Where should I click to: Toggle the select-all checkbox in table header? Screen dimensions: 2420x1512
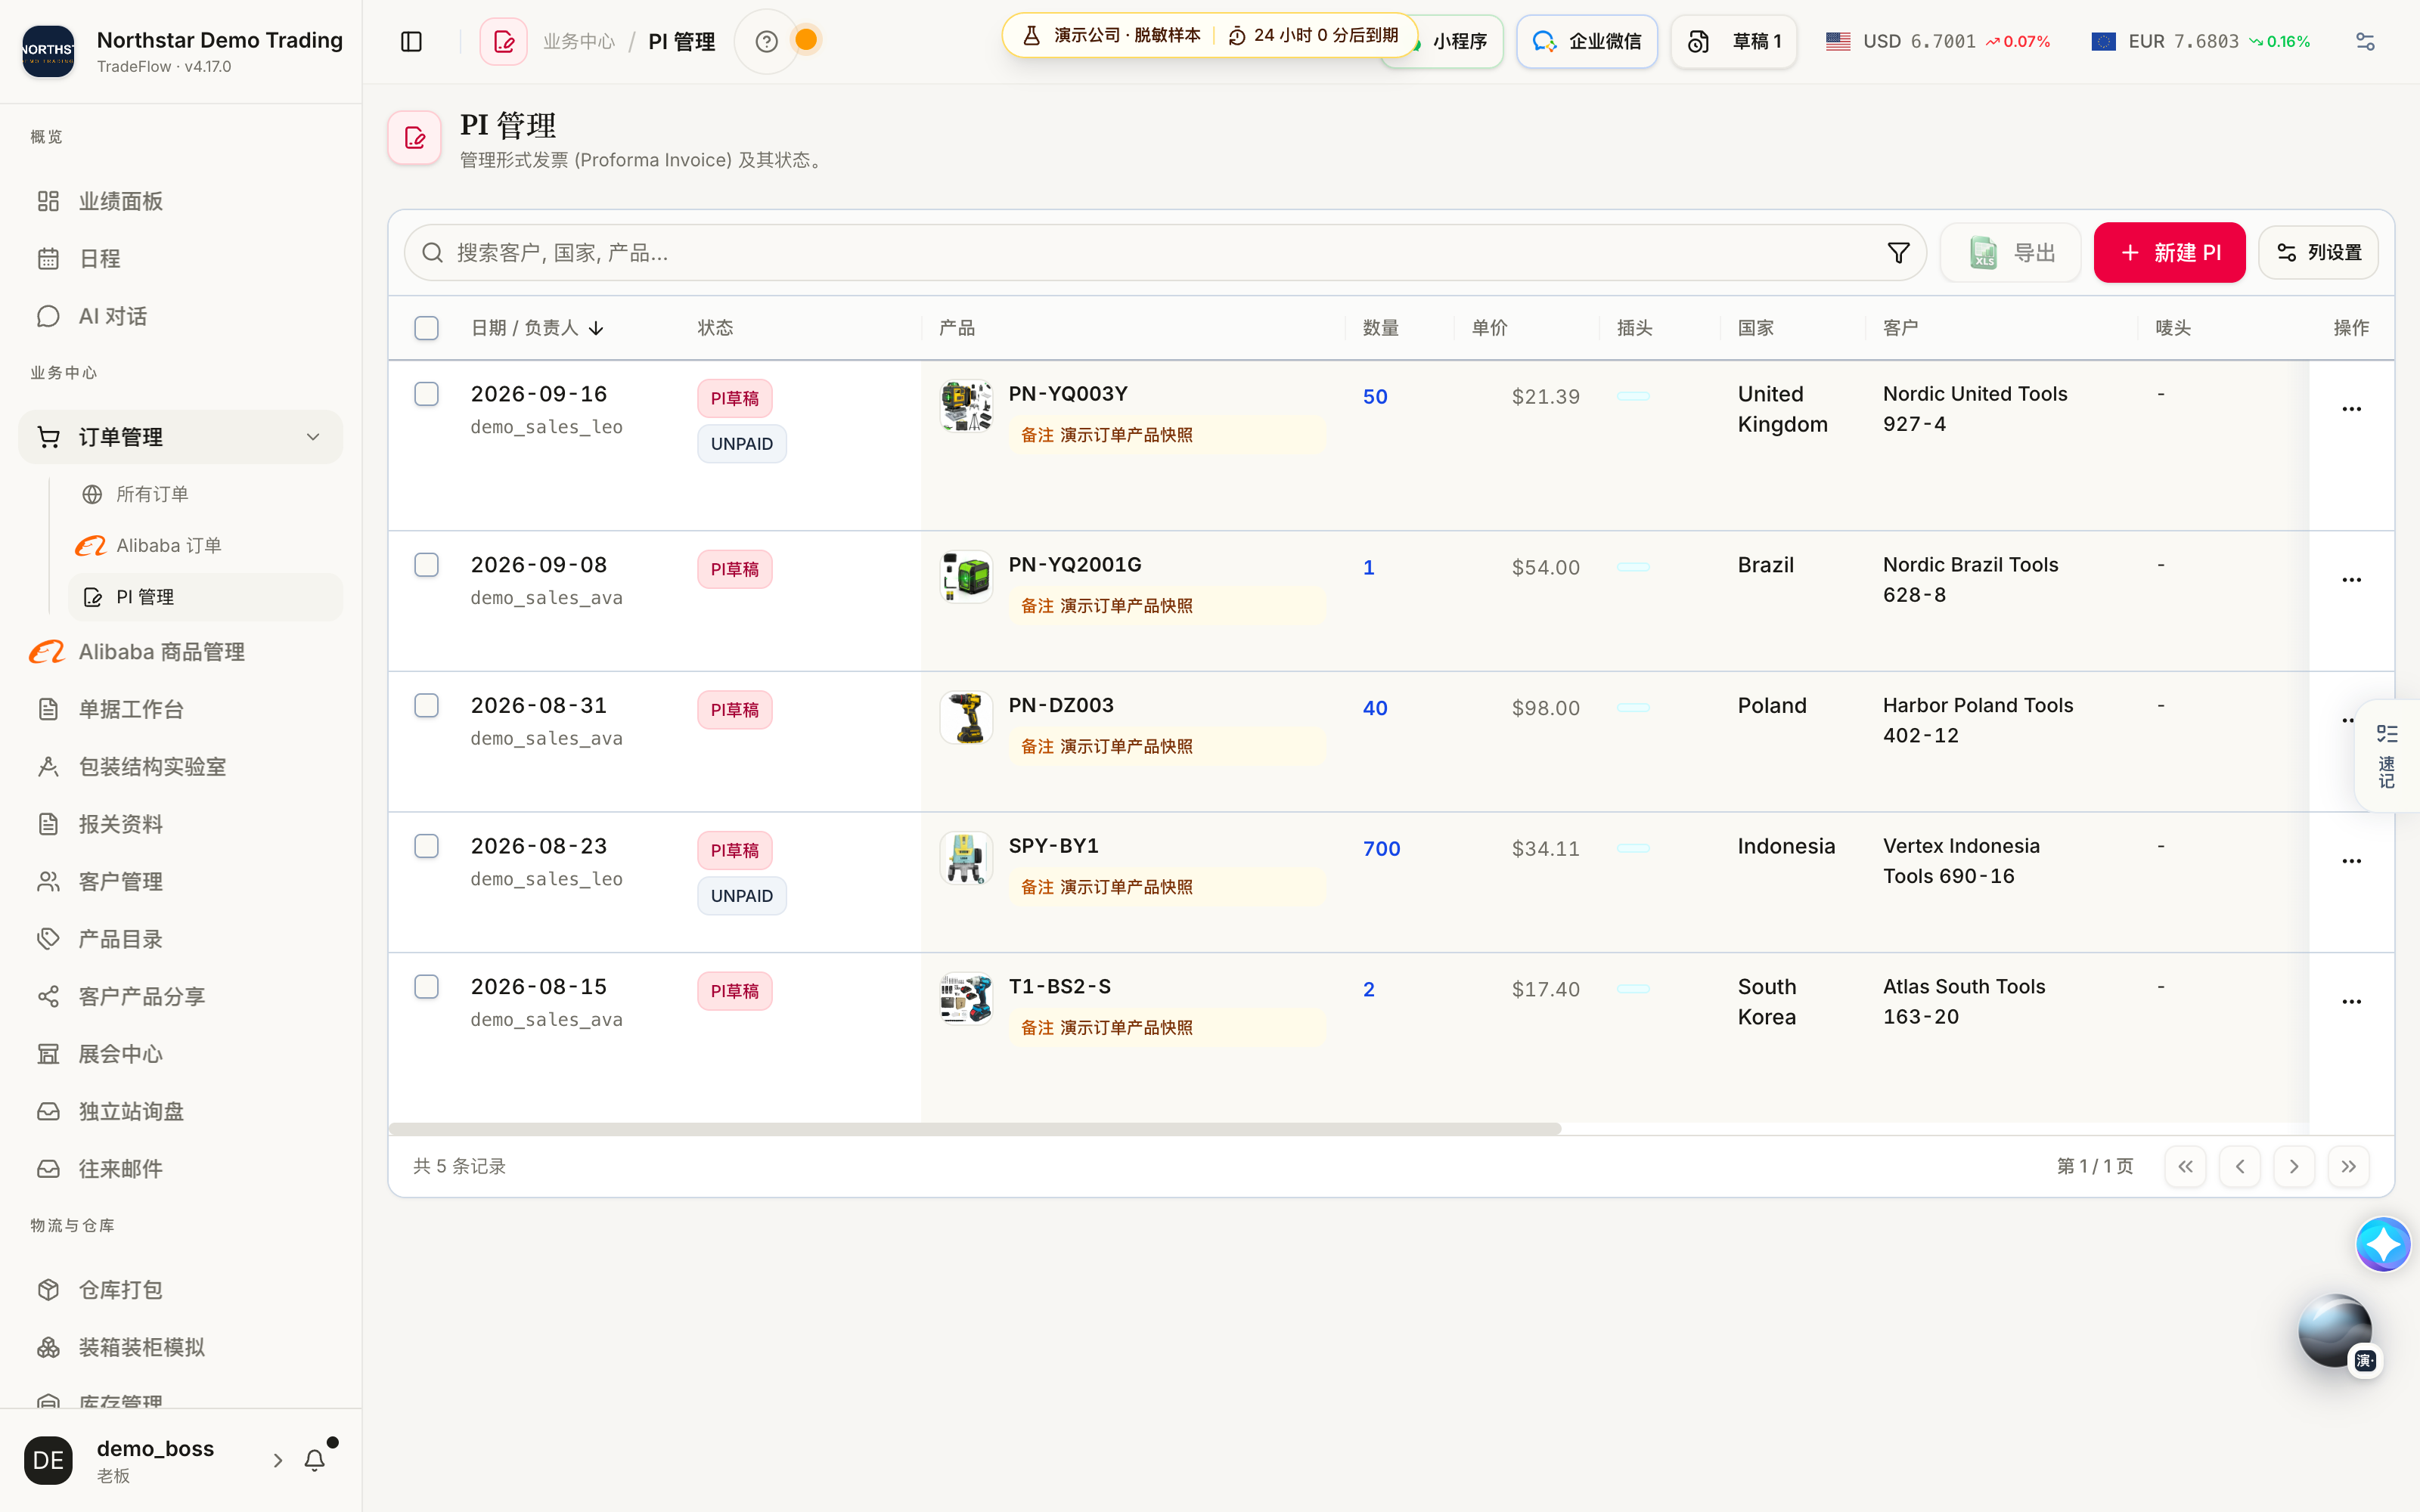point(426,328)
